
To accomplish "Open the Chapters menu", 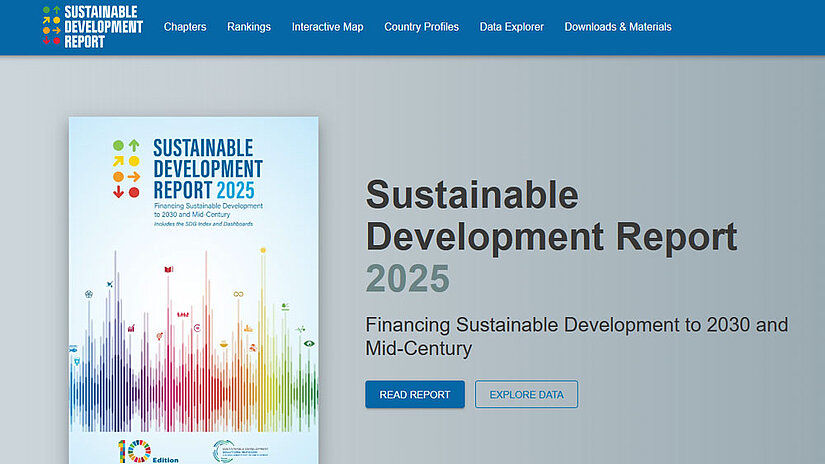I will click(185, 27).
